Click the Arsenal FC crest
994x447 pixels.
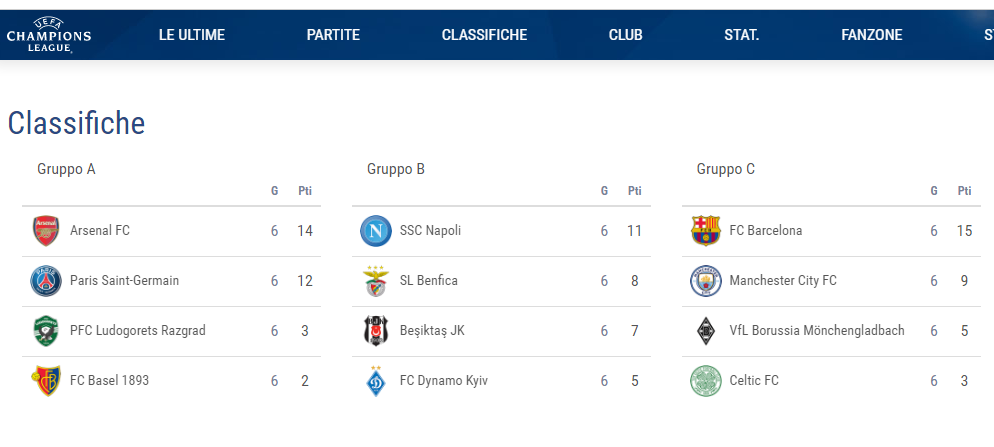[x=46, y=231]
